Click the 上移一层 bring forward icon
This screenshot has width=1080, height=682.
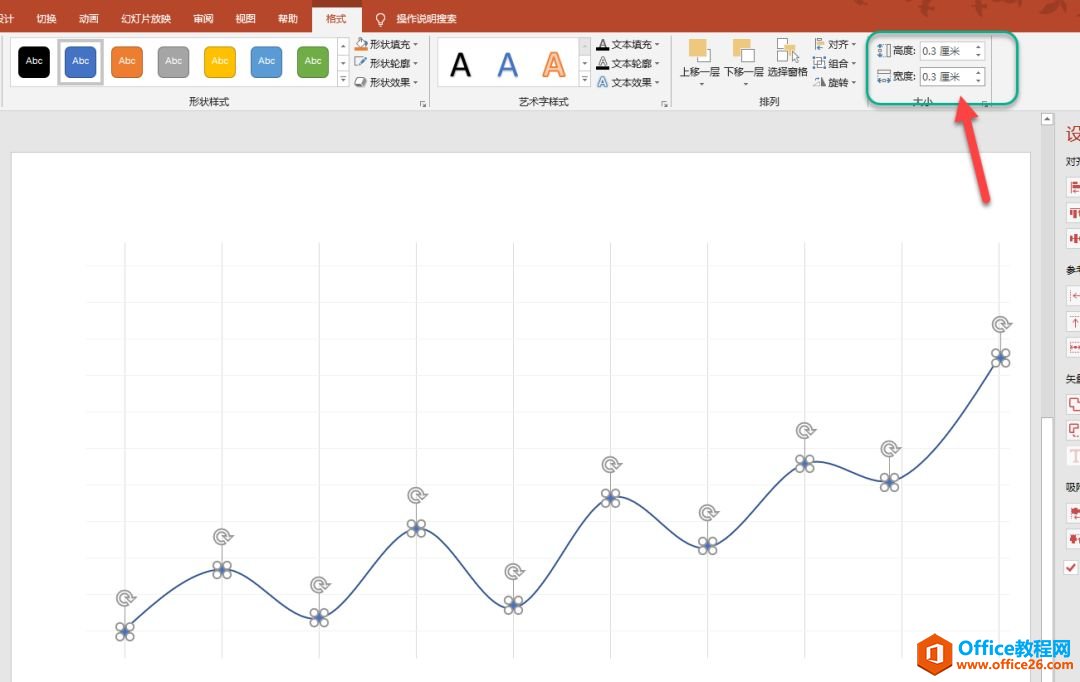(x=698, y=52)
